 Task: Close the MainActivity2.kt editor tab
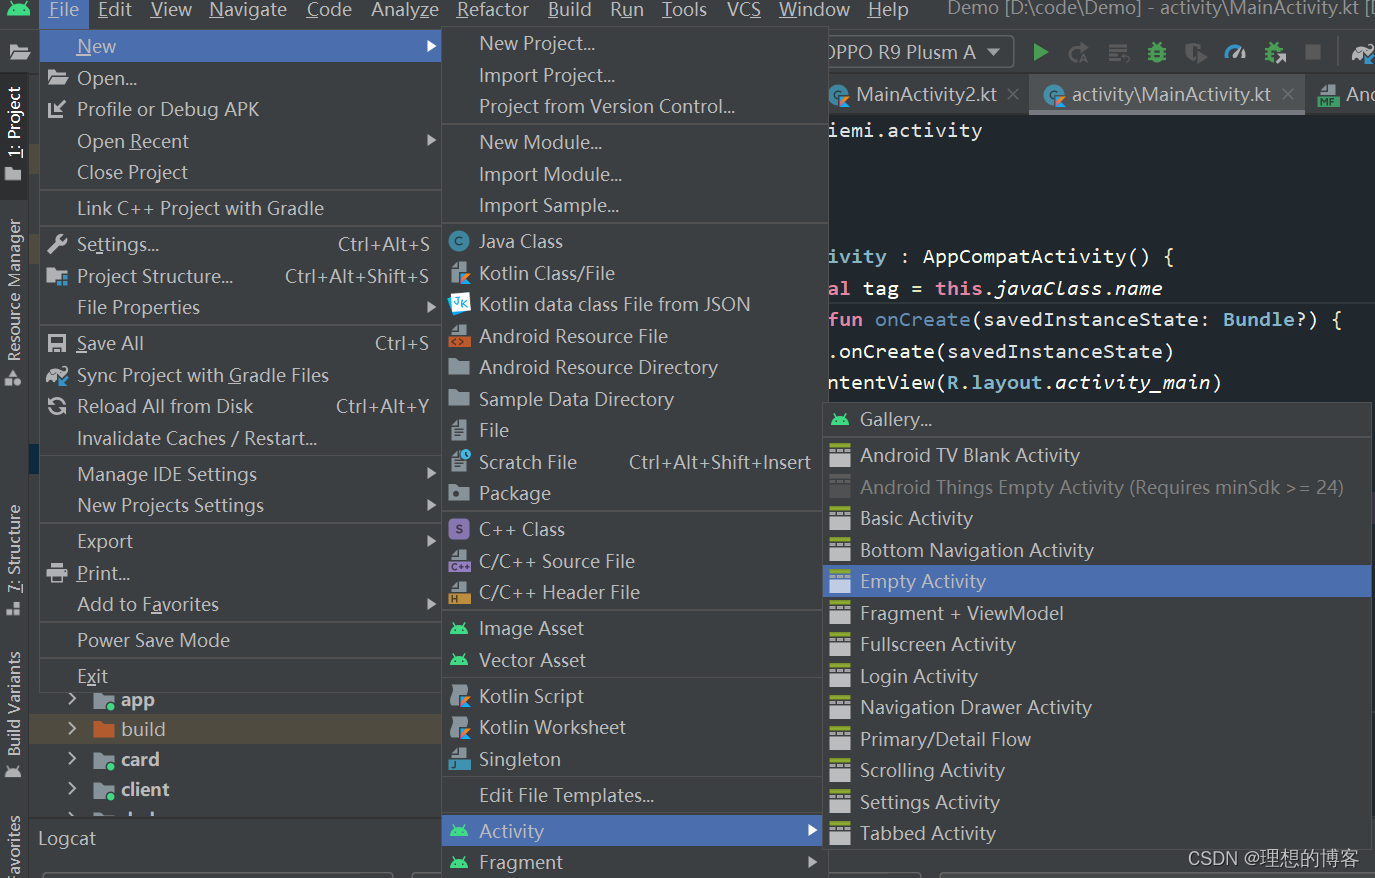(x=1013, y=94)
